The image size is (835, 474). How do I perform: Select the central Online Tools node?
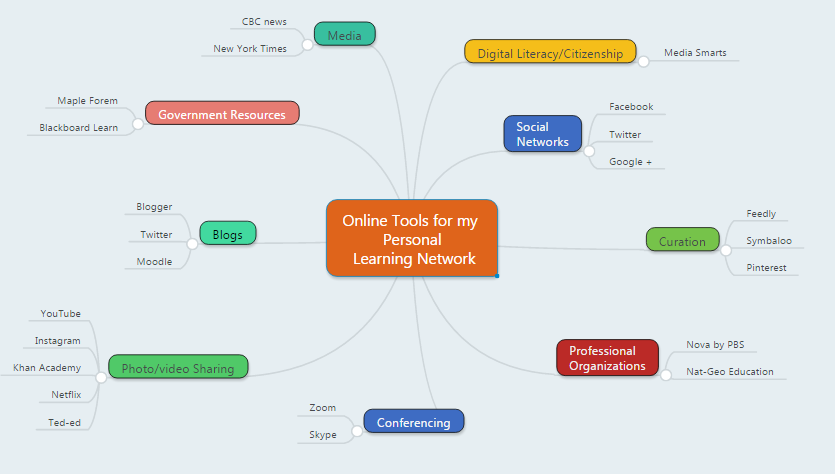click(412, 238)
